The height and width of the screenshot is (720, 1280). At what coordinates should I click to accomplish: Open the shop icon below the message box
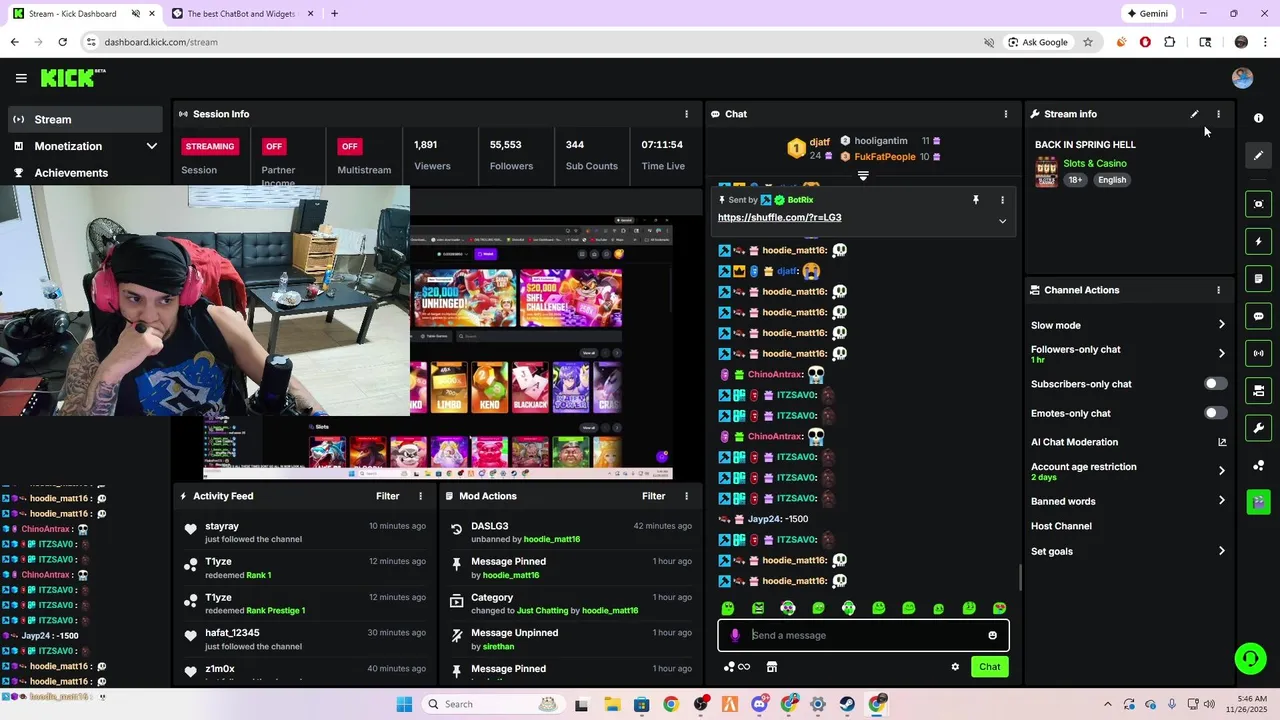772,667
